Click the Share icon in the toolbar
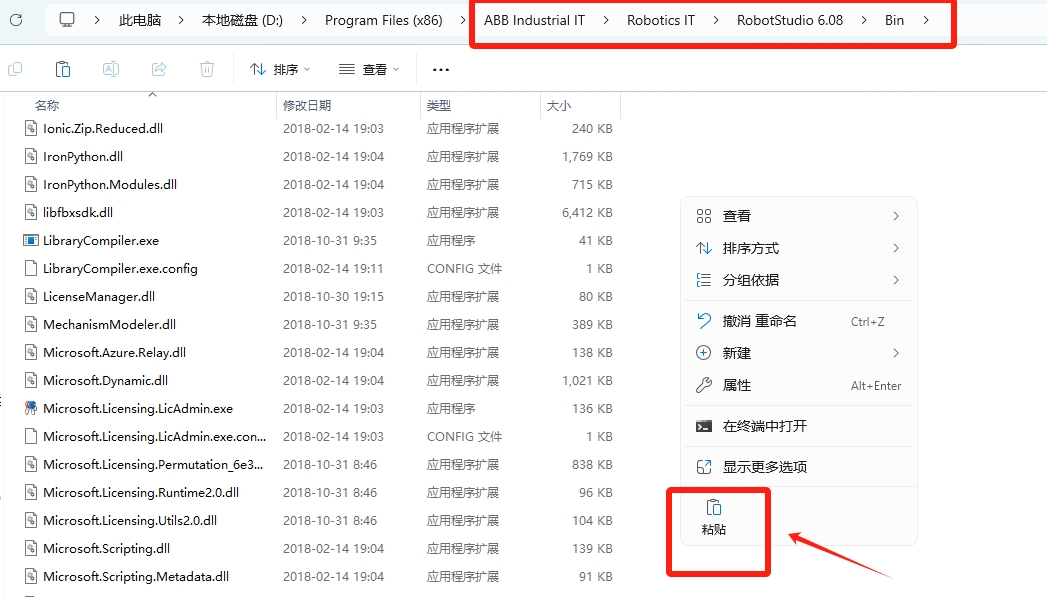Viewport: 1047px width, 597px height. (x=158, y=68)
